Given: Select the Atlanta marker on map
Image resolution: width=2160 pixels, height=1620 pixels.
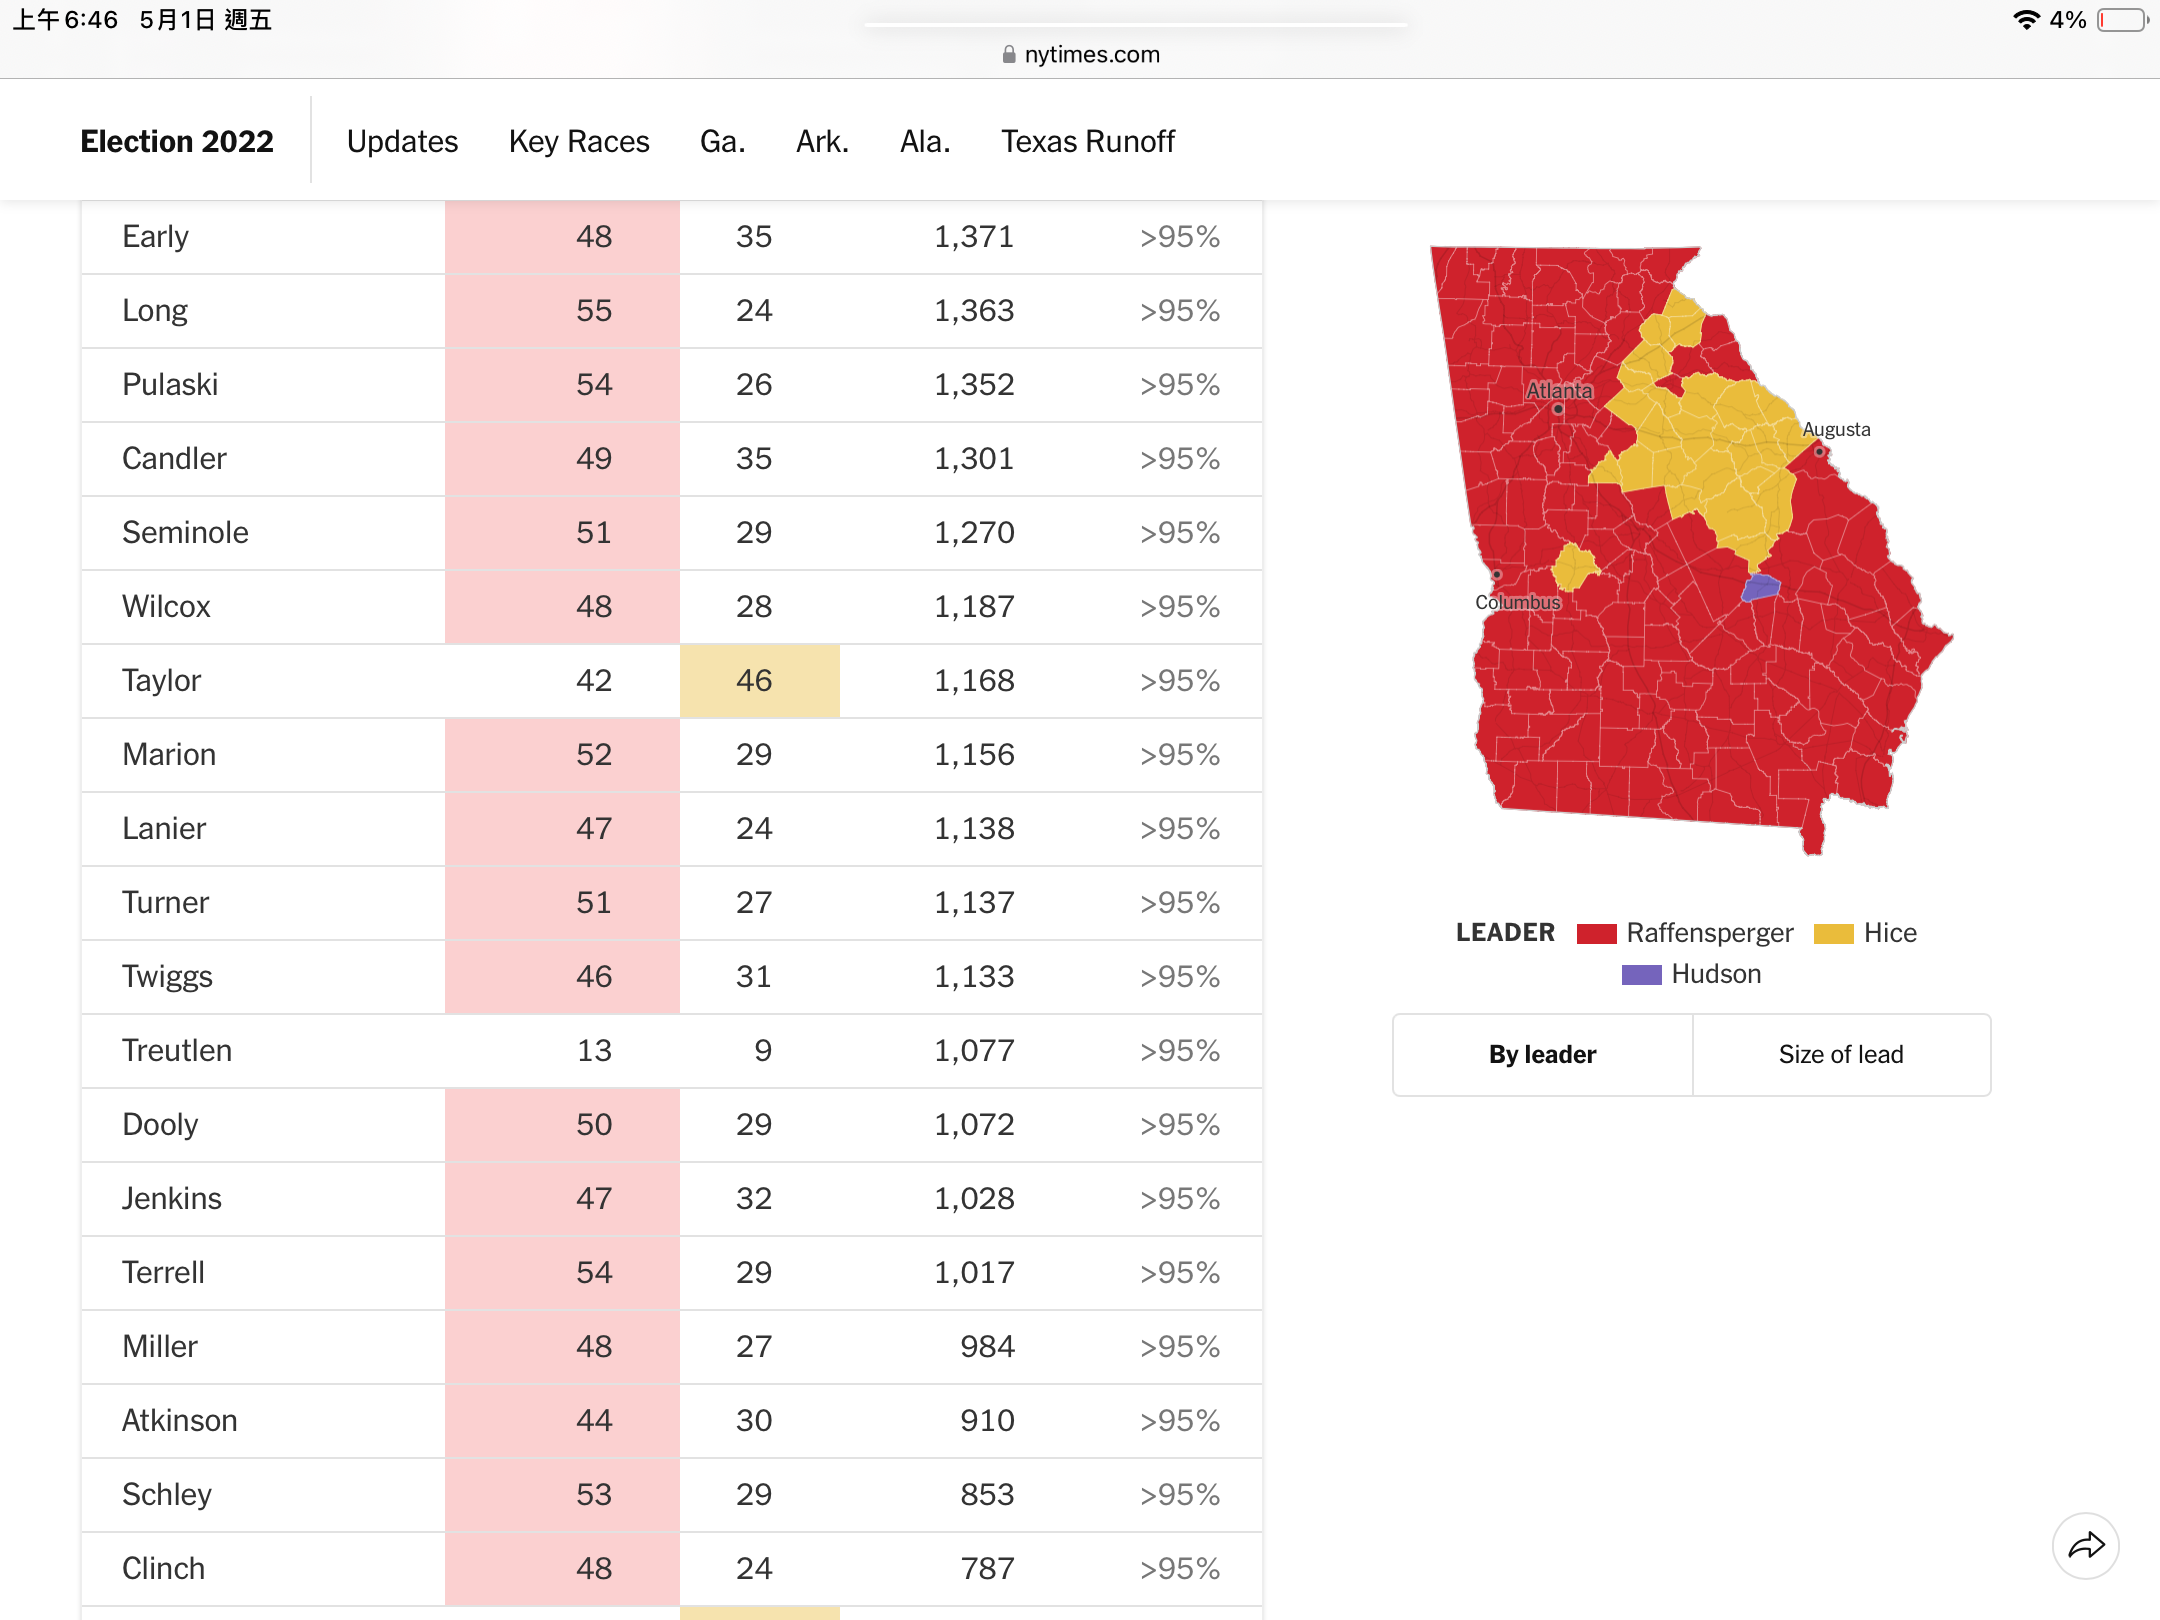Looking at the screenshot, I should (x=1558, y=409).
